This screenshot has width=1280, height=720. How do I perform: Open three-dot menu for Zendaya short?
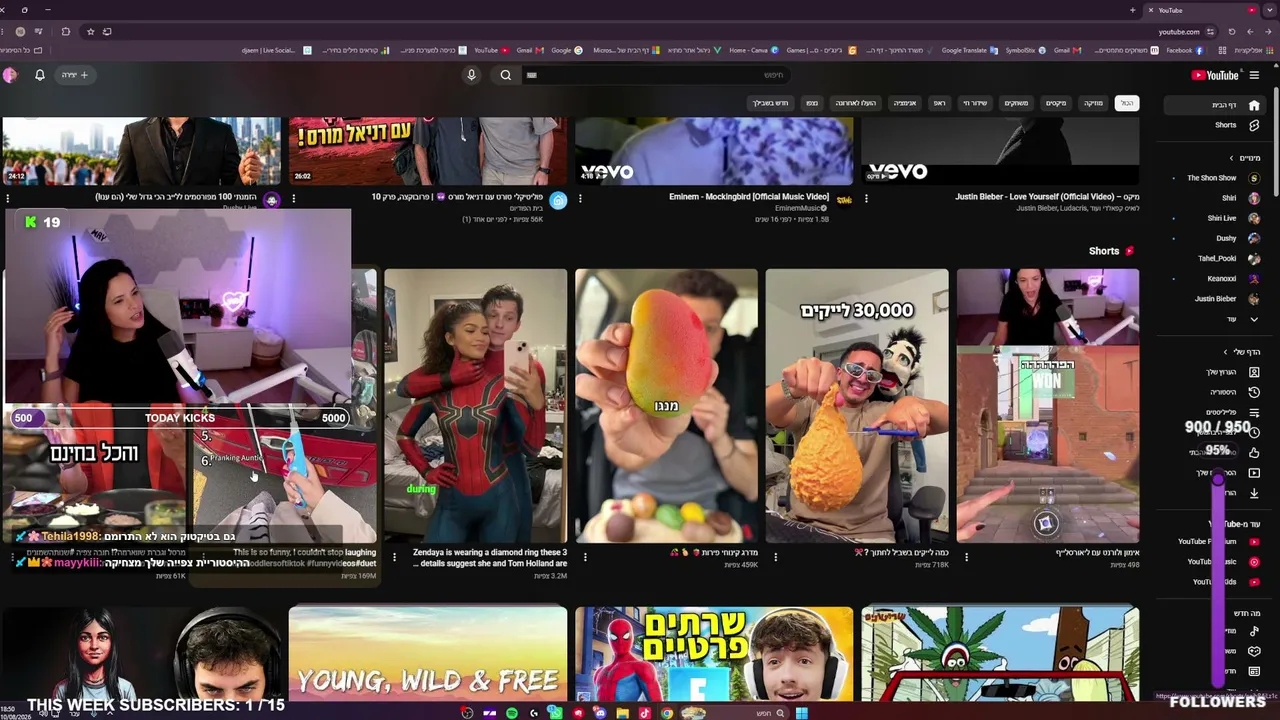[394, 557]
